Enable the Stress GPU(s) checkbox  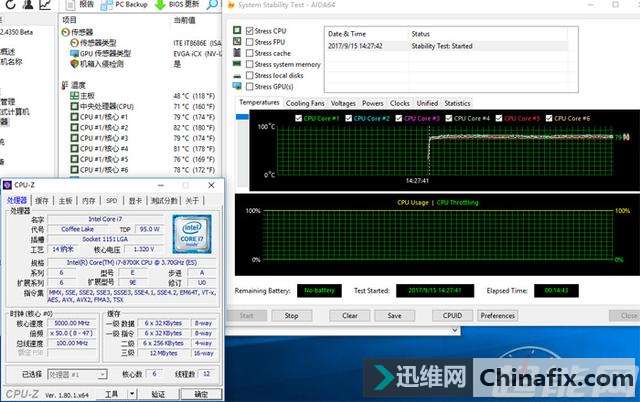(x=250, y=86)
